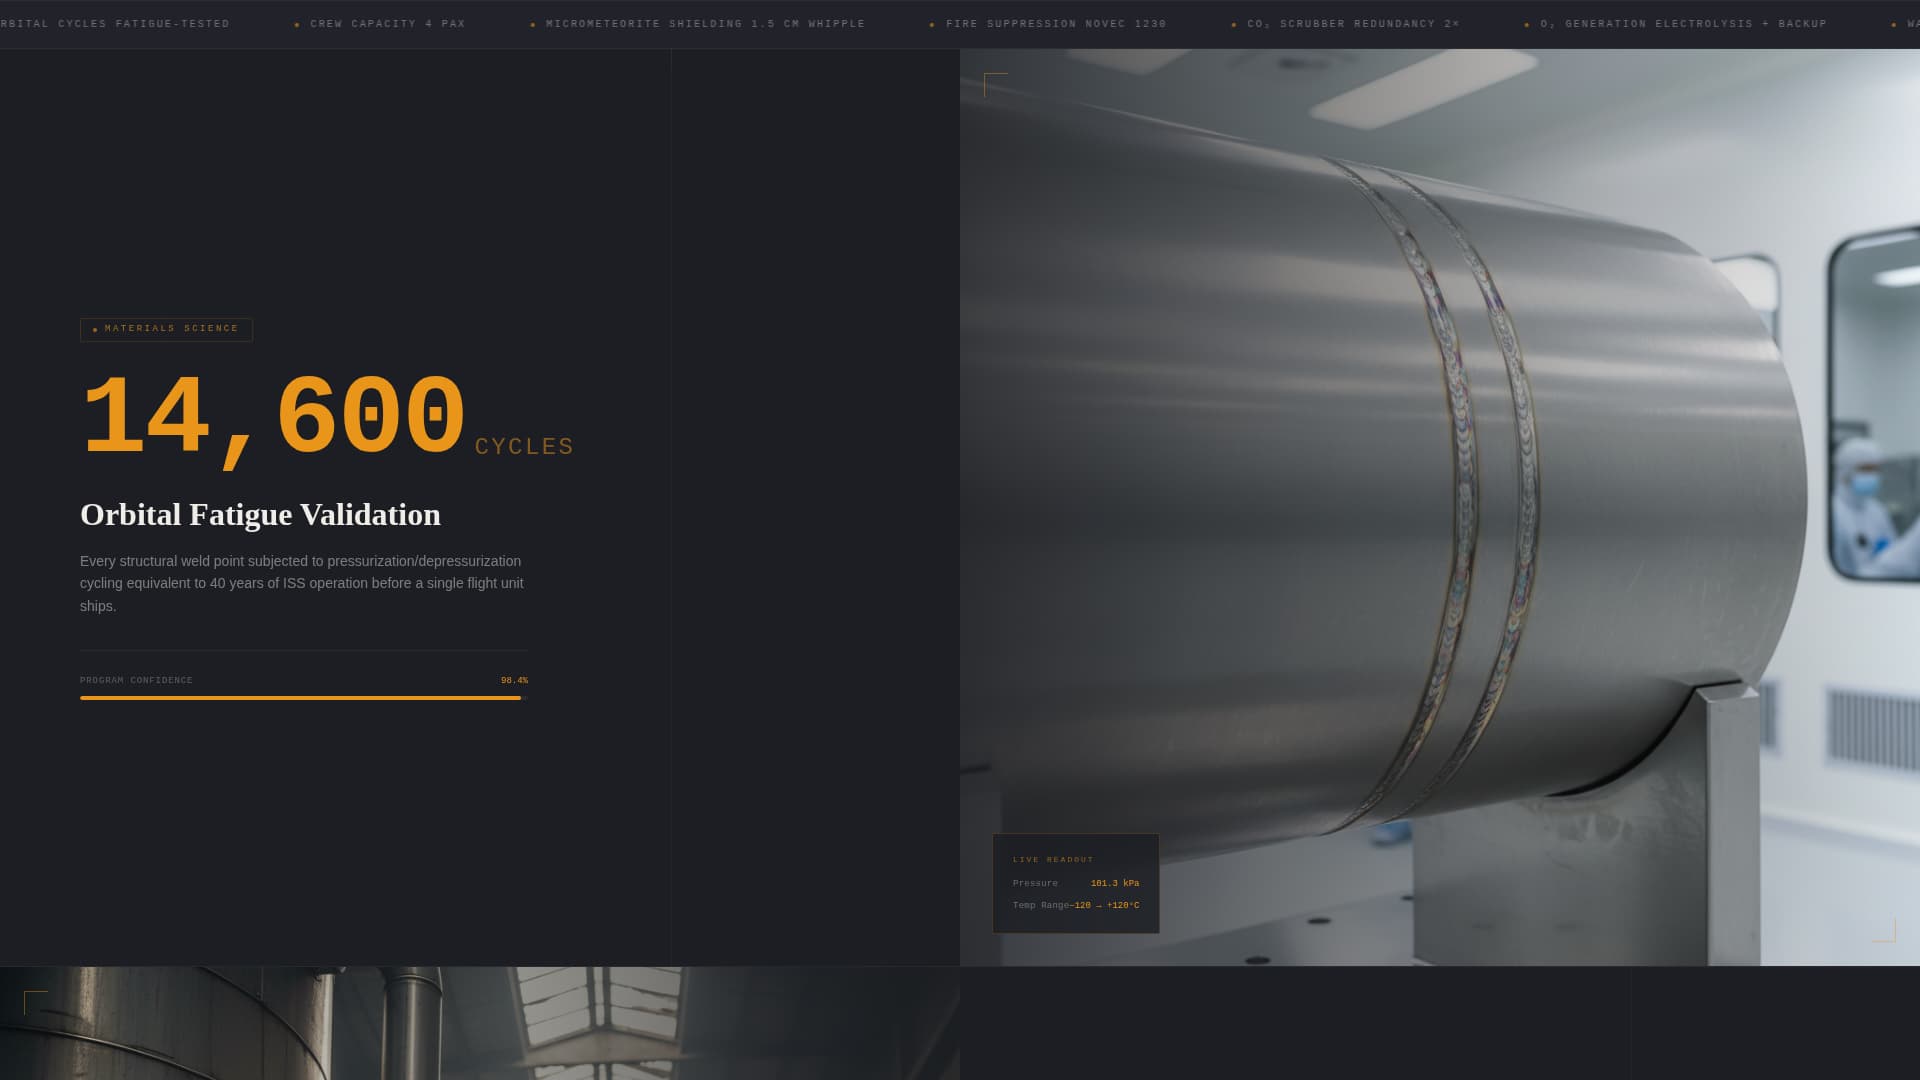1920x1080 pixels.
Task: Click the bullet before O₂ Generation ticker item
Action: click(1526, 25)
